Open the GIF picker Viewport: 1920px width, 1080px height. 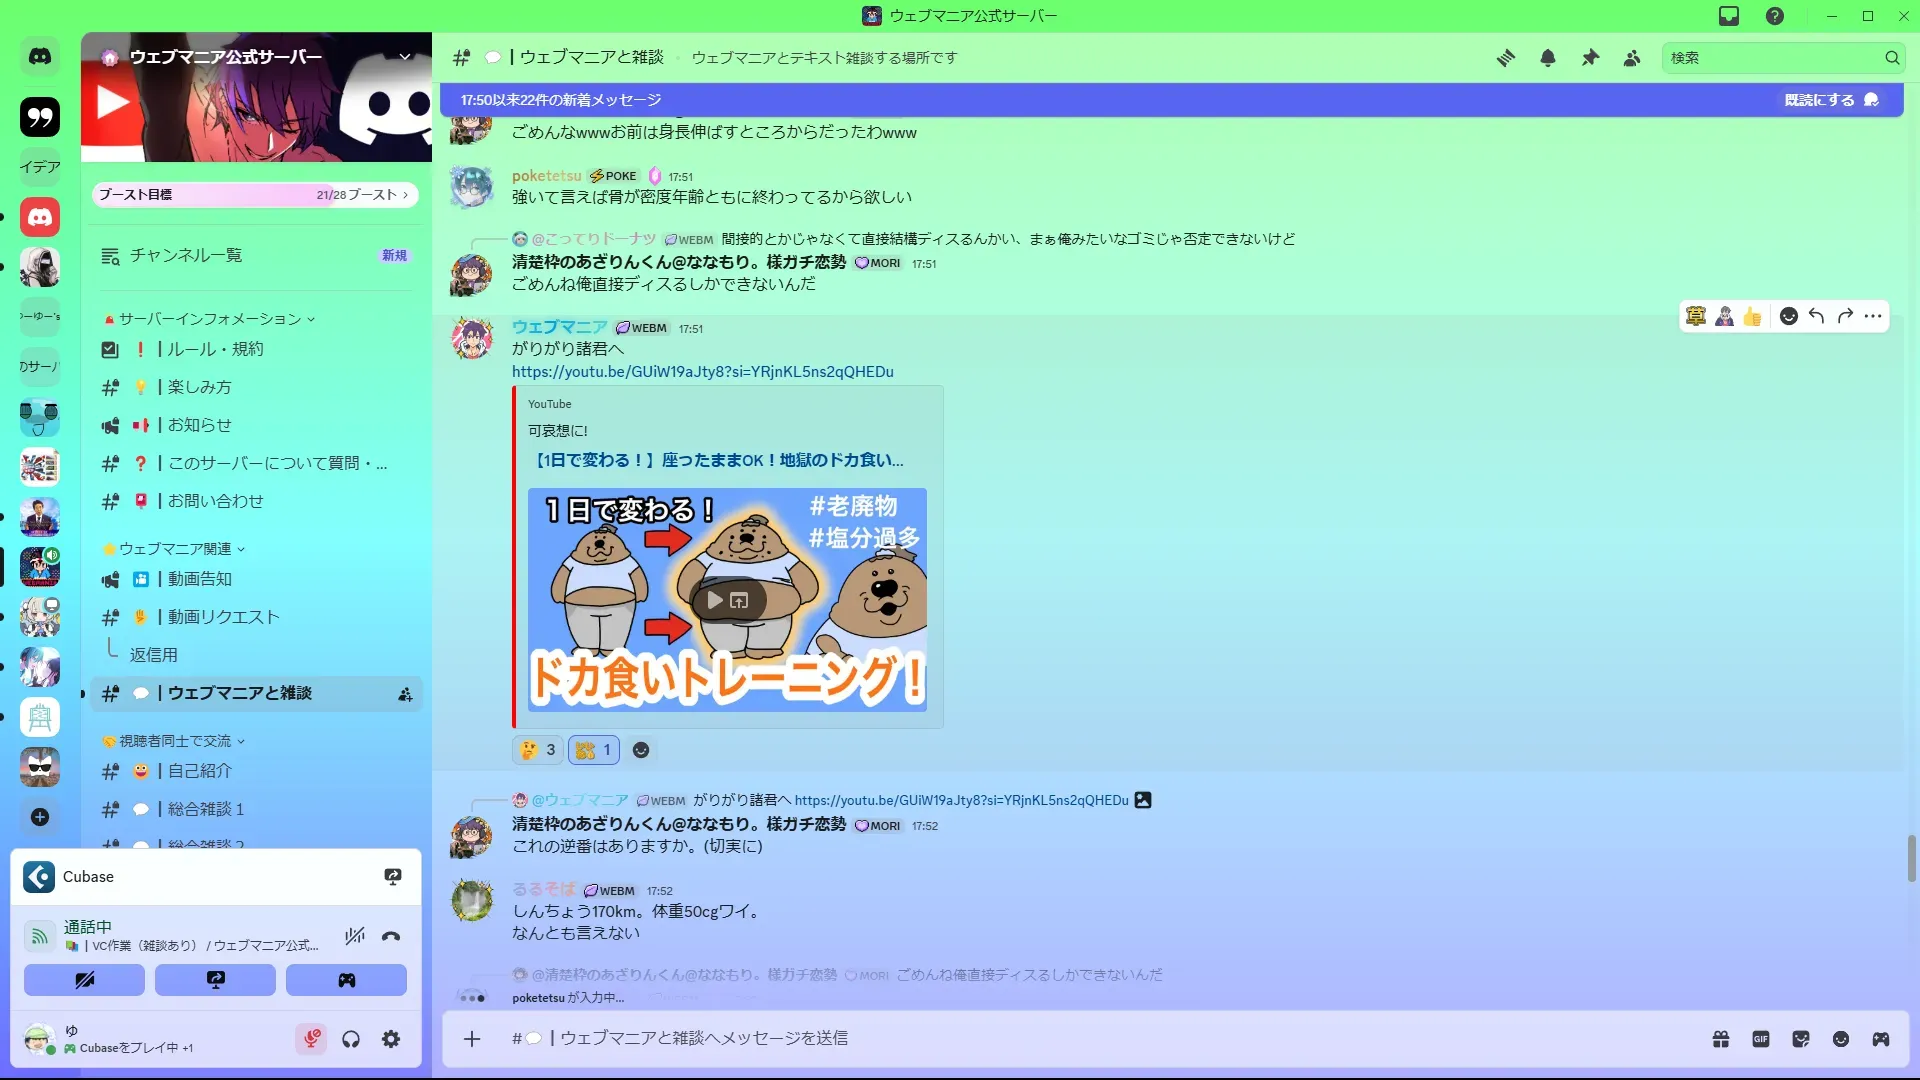[1761, 1039]
